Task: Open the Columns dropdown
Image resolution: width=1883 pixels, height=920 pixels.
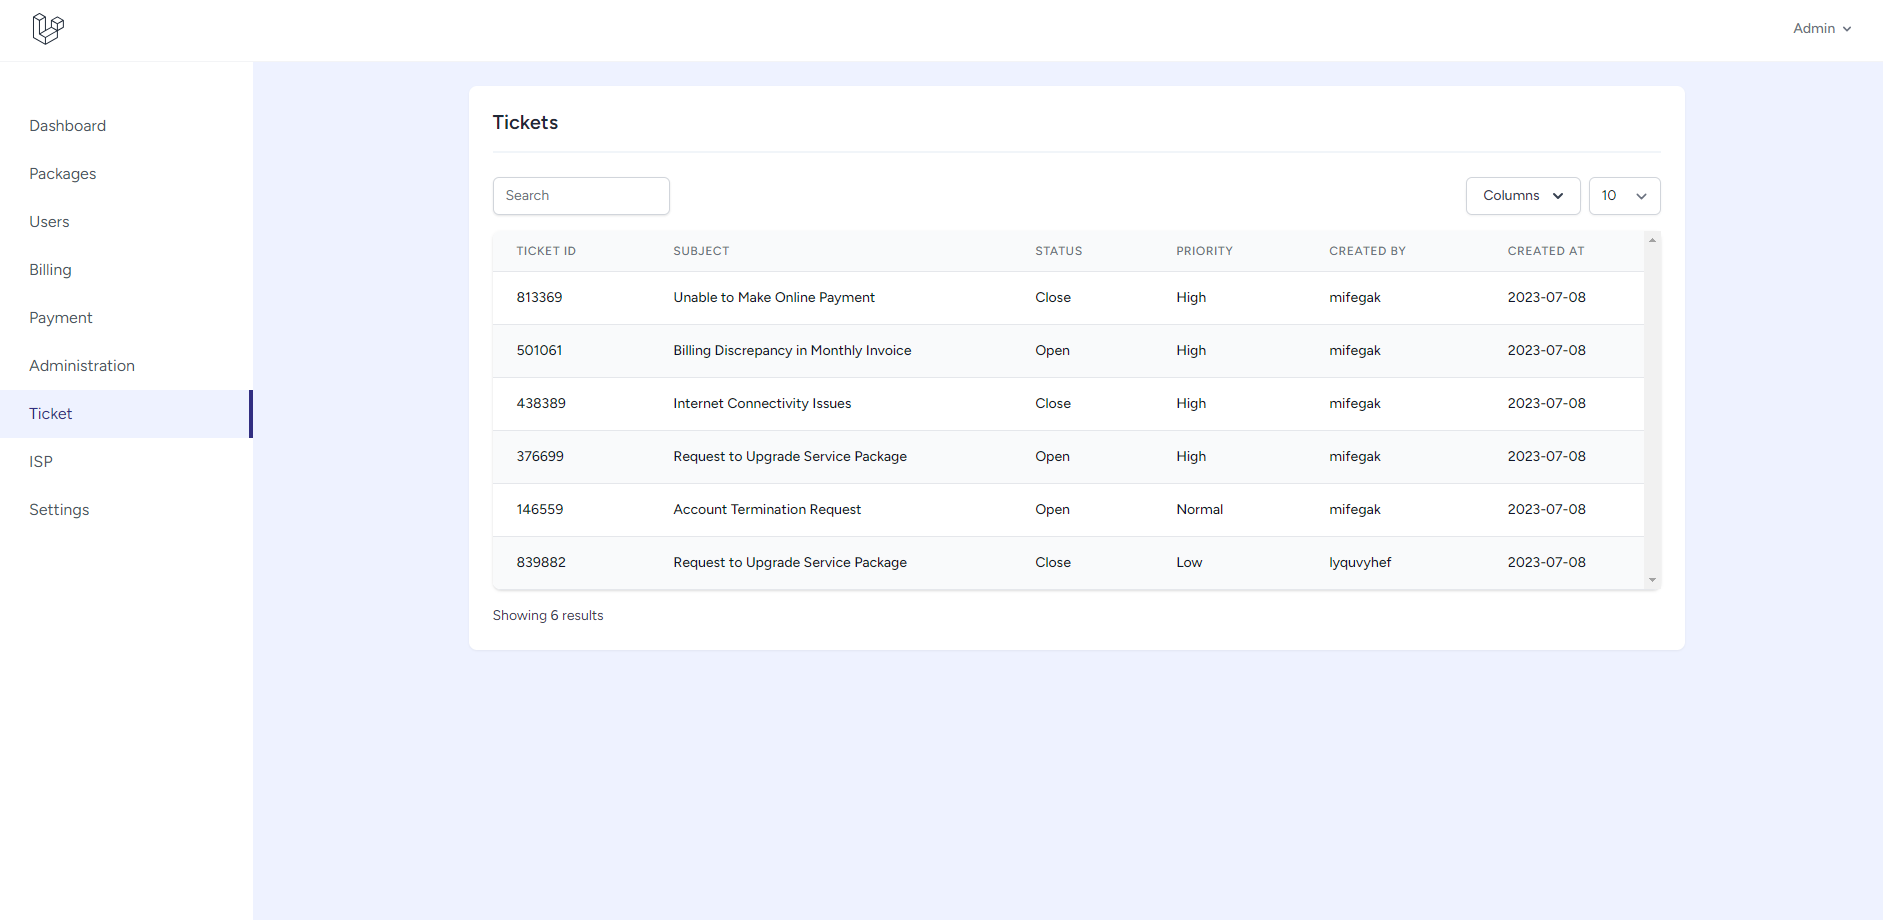Action: click(x=1522, y=195)
